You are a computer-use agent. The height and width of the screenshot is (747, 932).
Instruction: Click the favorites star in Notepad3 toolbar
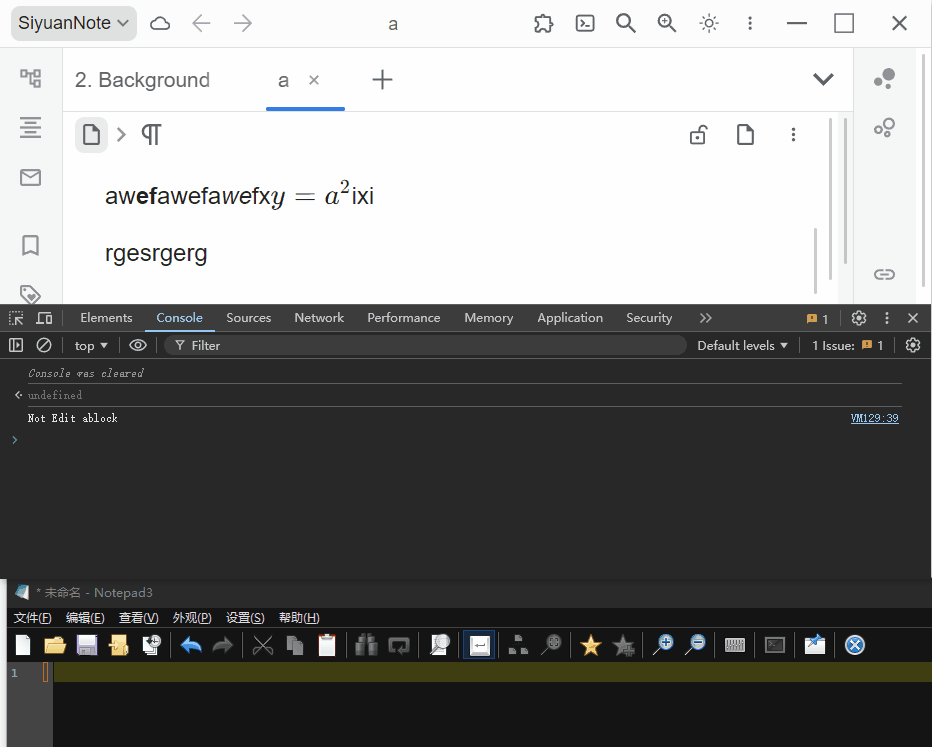point(590,645)
